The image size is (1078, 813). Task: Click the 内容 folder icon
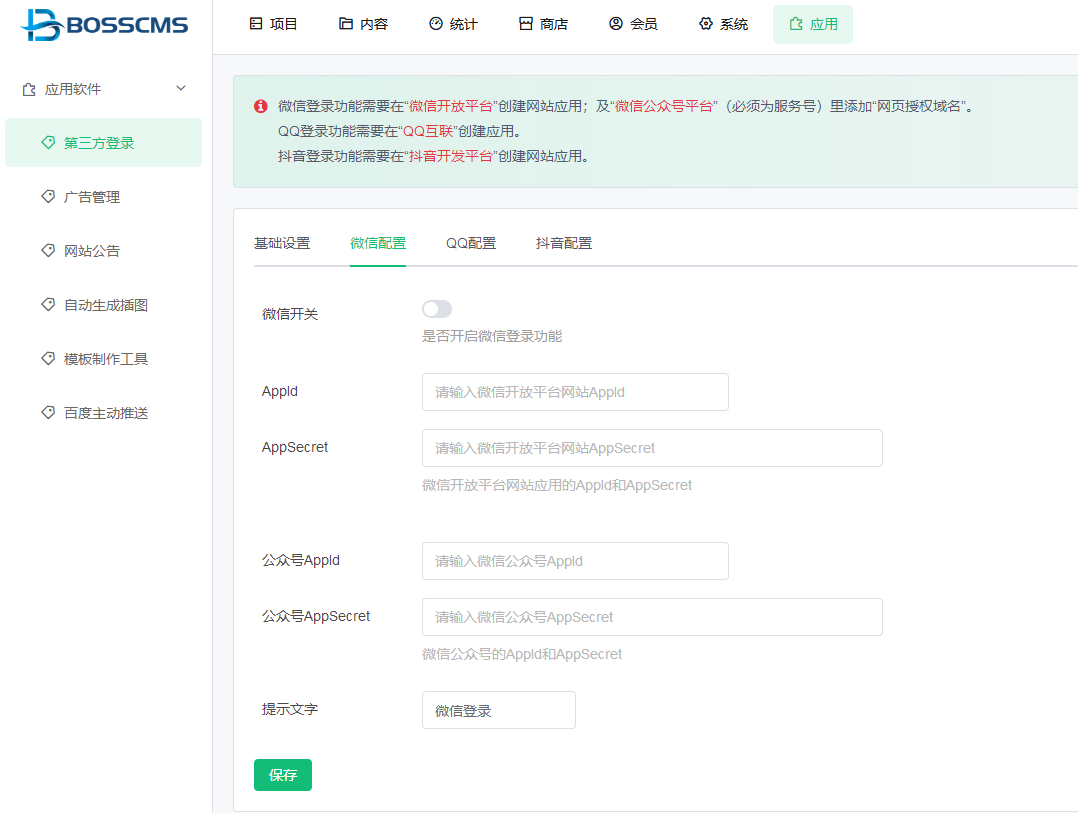point(346,24)
